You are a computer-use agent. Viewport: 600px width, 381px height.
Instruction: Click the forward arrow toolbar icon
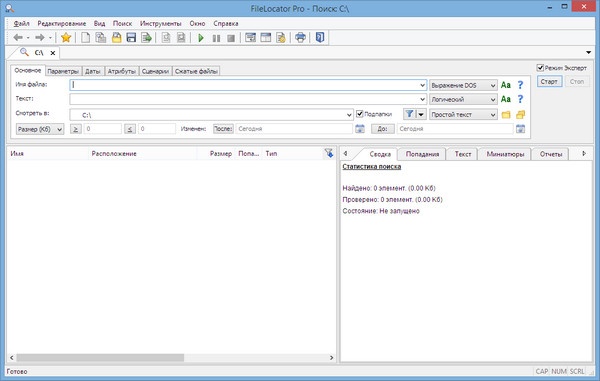[x=39, y=37]
